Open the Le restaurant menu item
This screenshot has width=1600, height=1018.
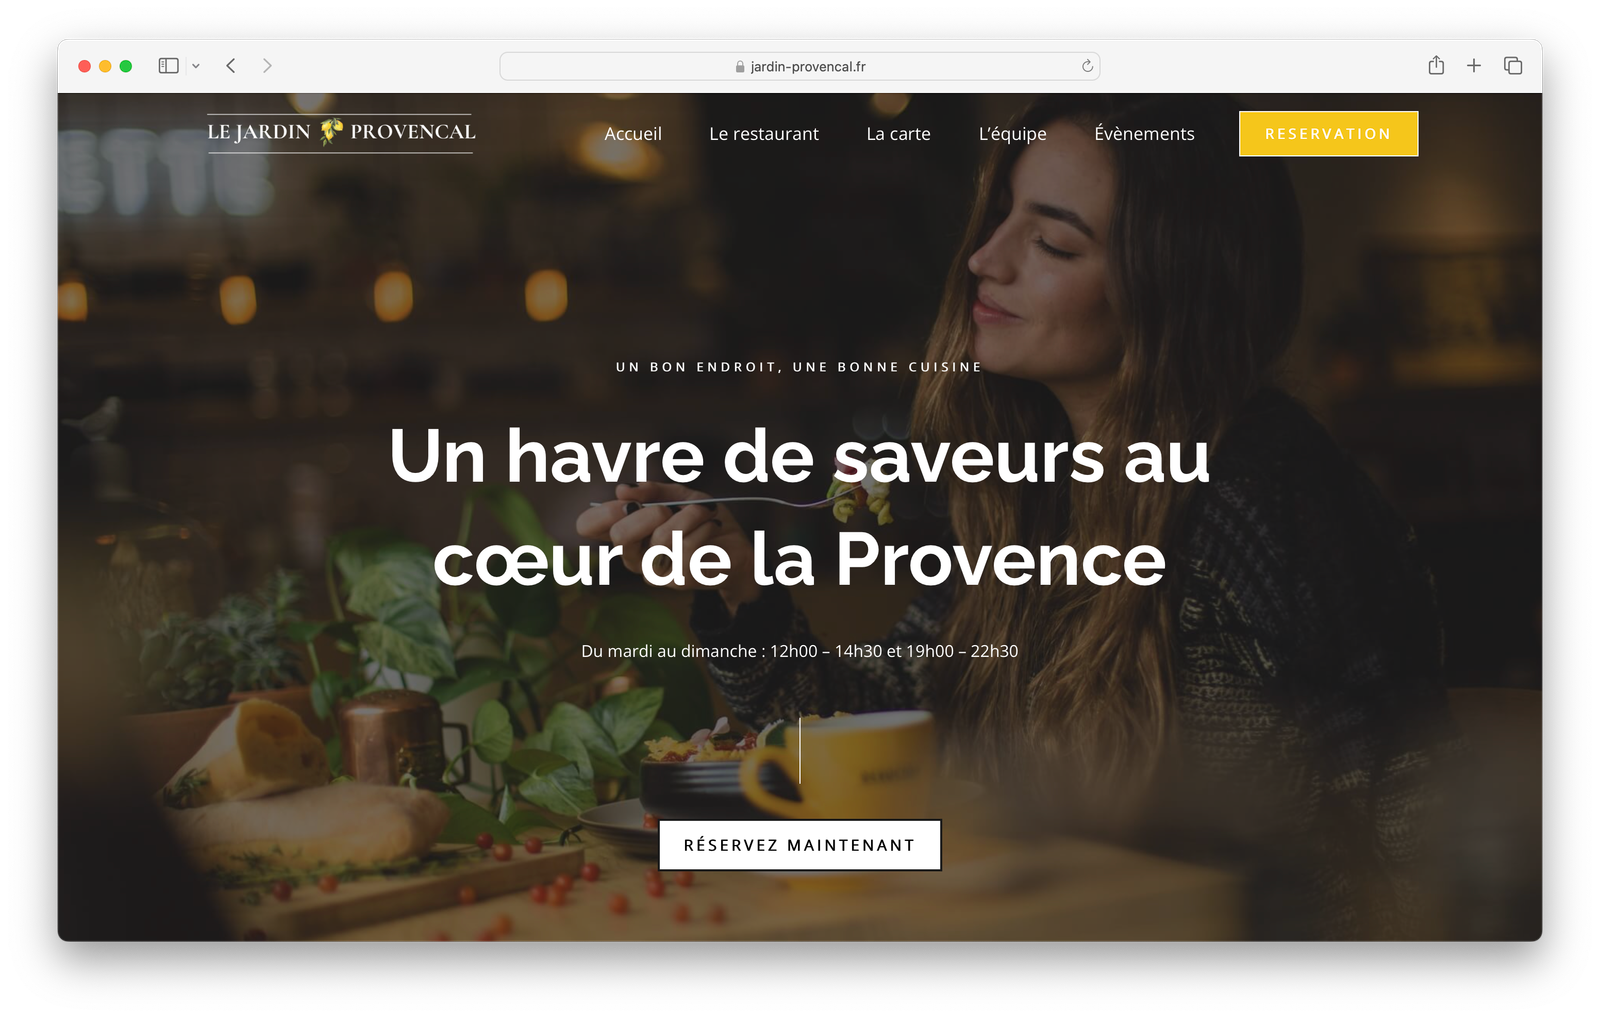pyautogui.click(x=764, y=134)
